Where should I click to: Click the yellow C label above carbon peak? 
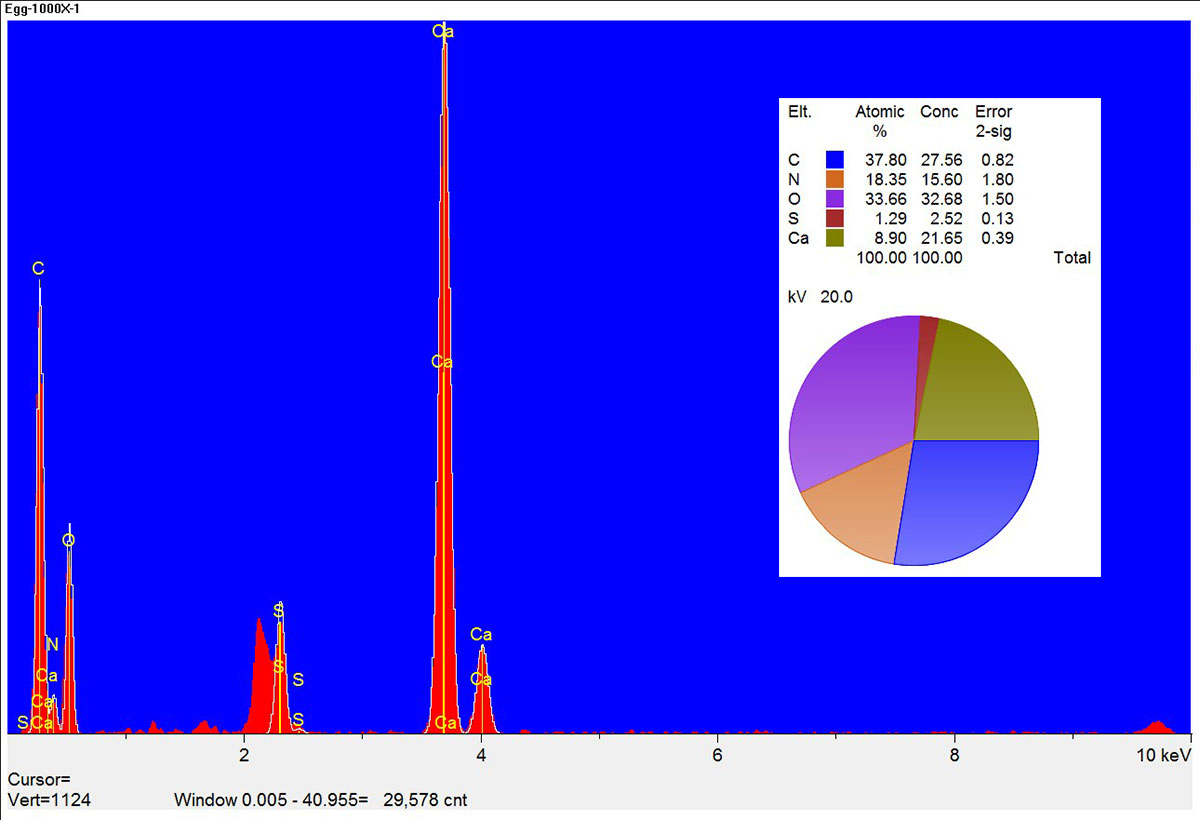tap(38, 269)
